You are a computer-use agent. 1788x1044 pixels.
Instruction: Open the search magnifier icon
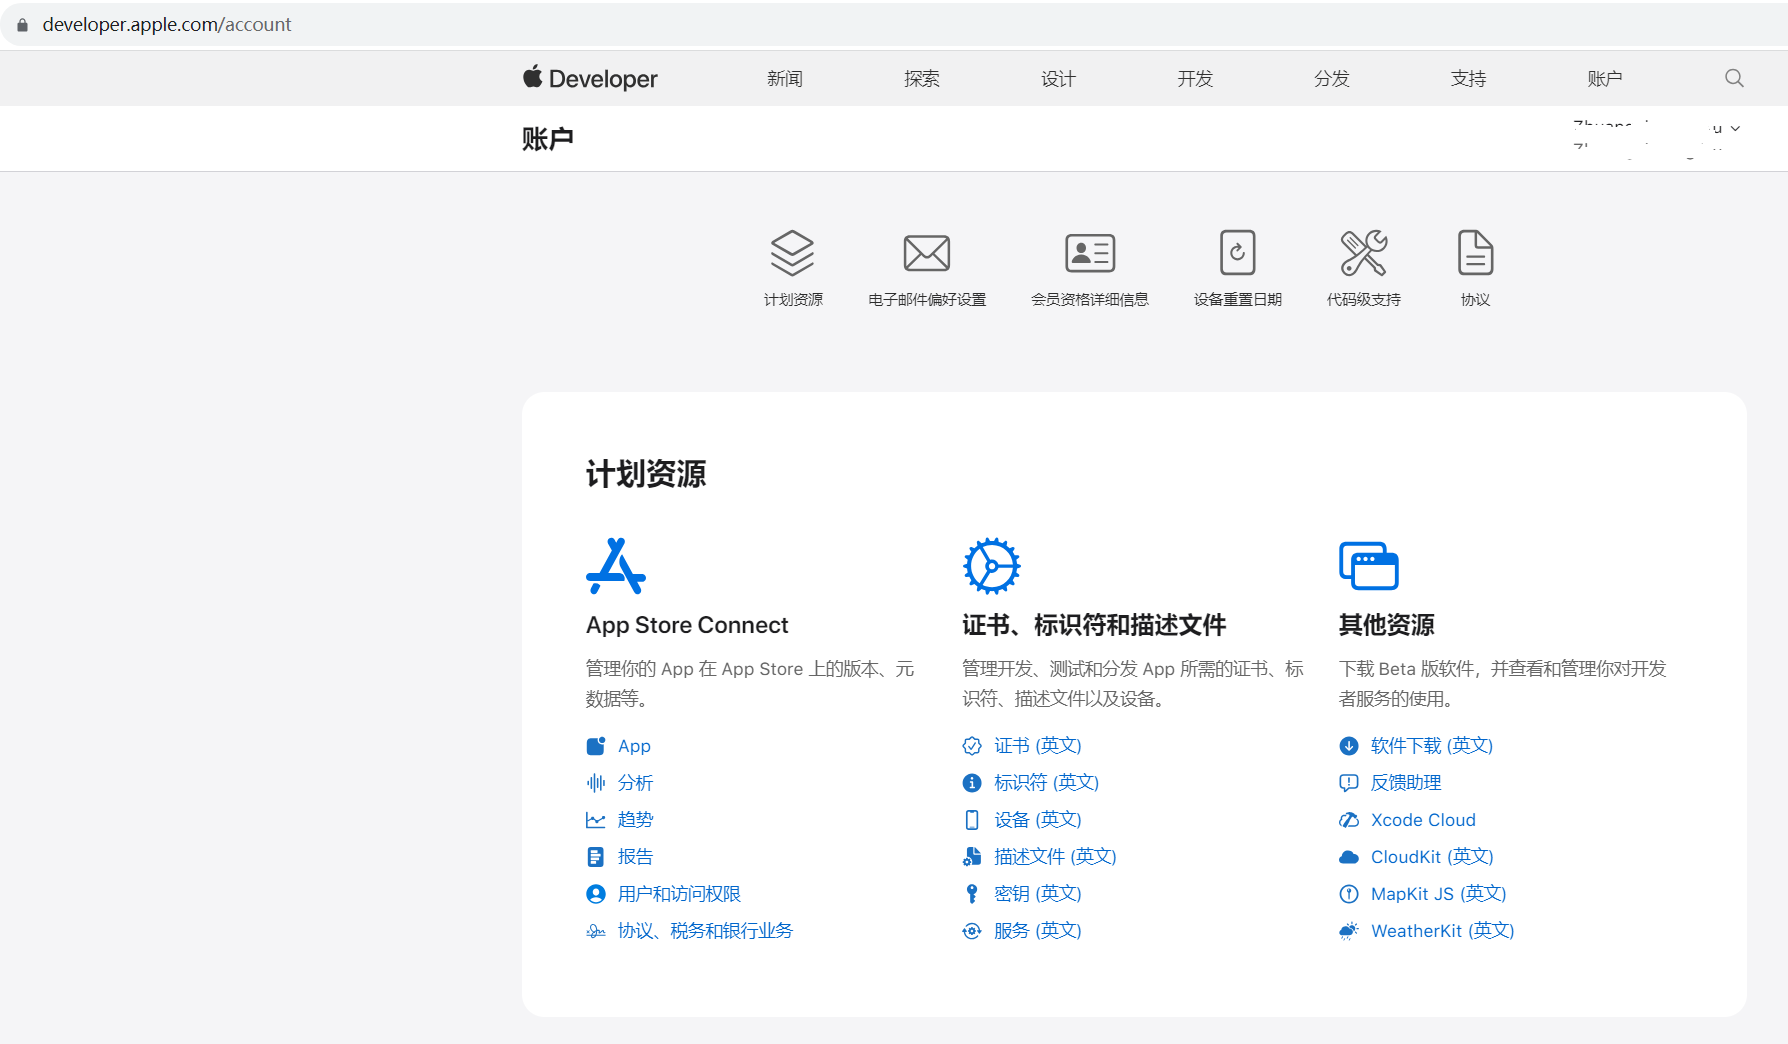pyautogui.click(x=1734, y=78)
